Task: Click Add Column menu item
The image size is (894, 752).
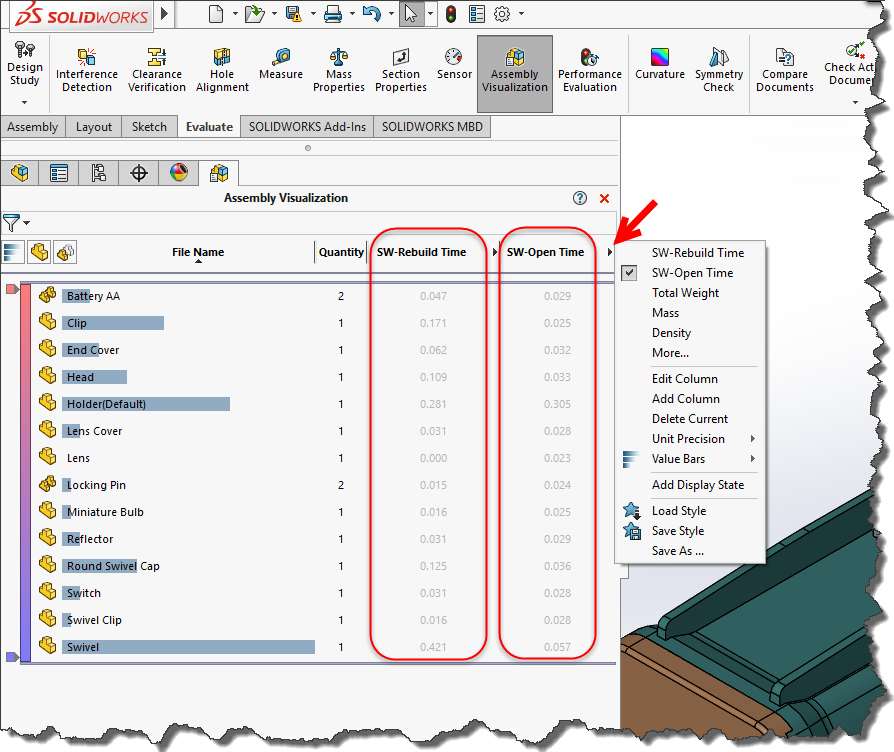Action: (685, 399)
